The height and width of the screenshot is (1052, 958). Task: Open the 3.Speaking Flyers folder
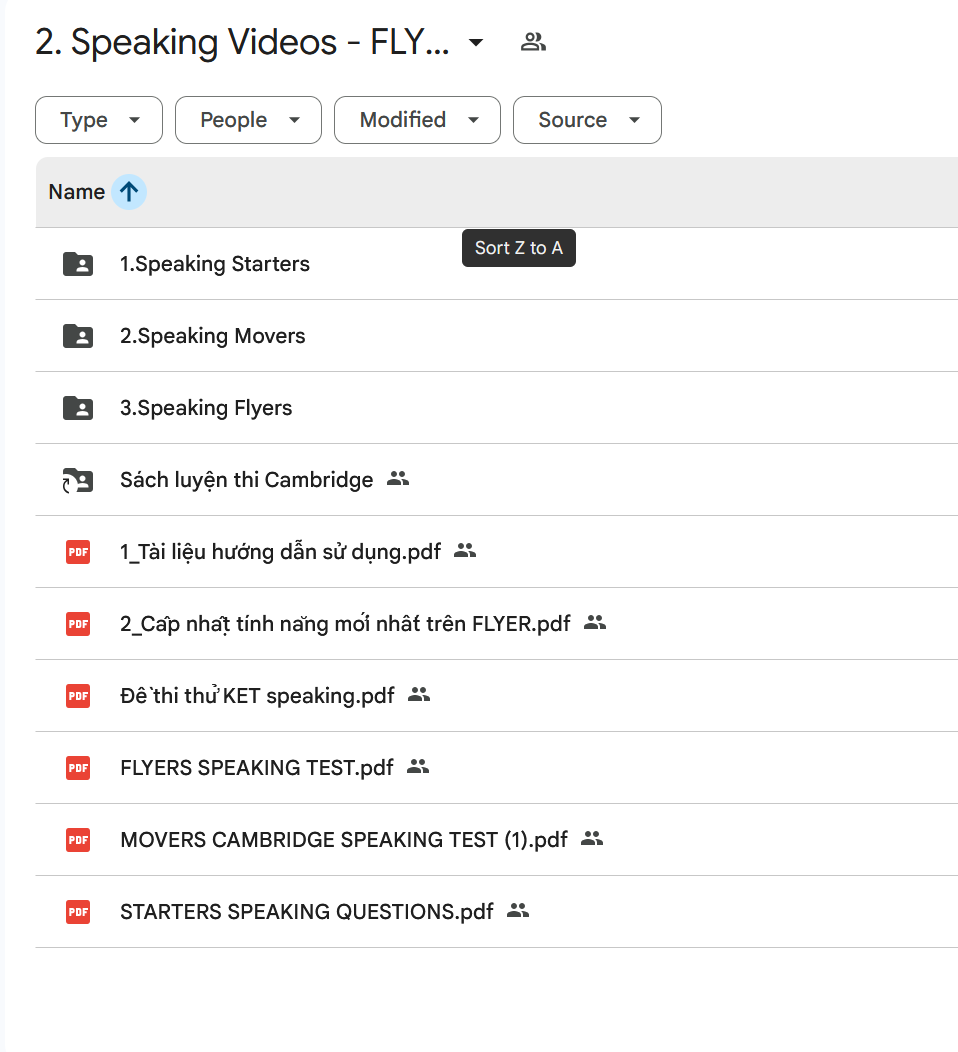206,408
